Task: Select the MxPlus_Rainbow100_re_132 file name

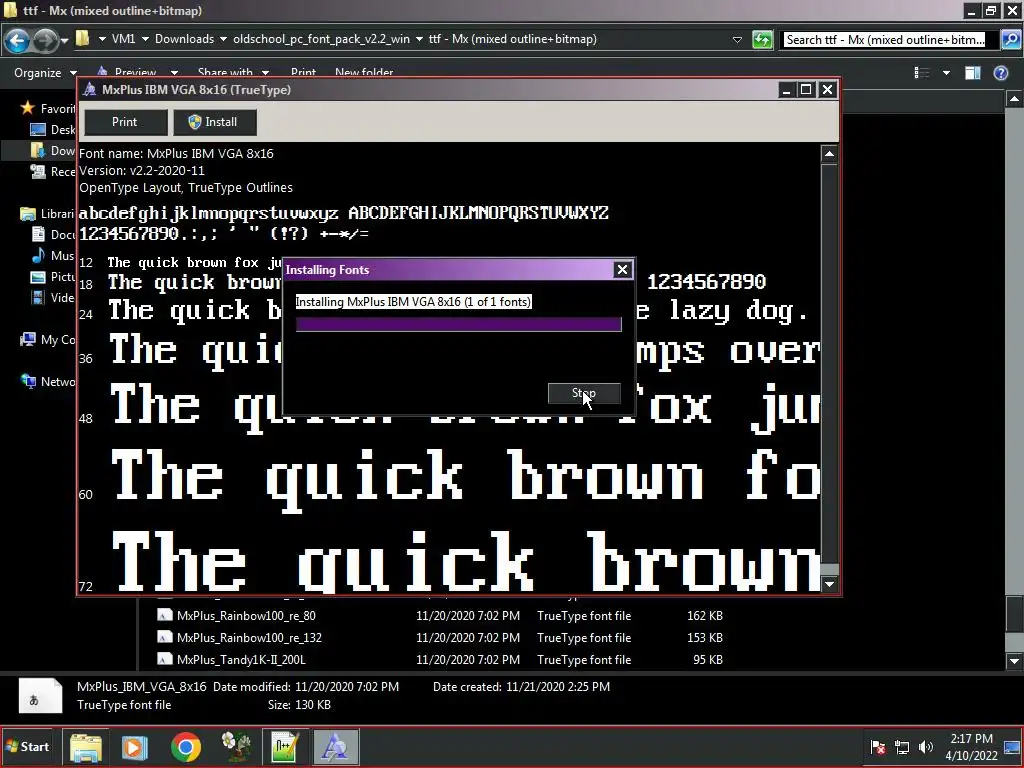Action: tap(249, 637)
